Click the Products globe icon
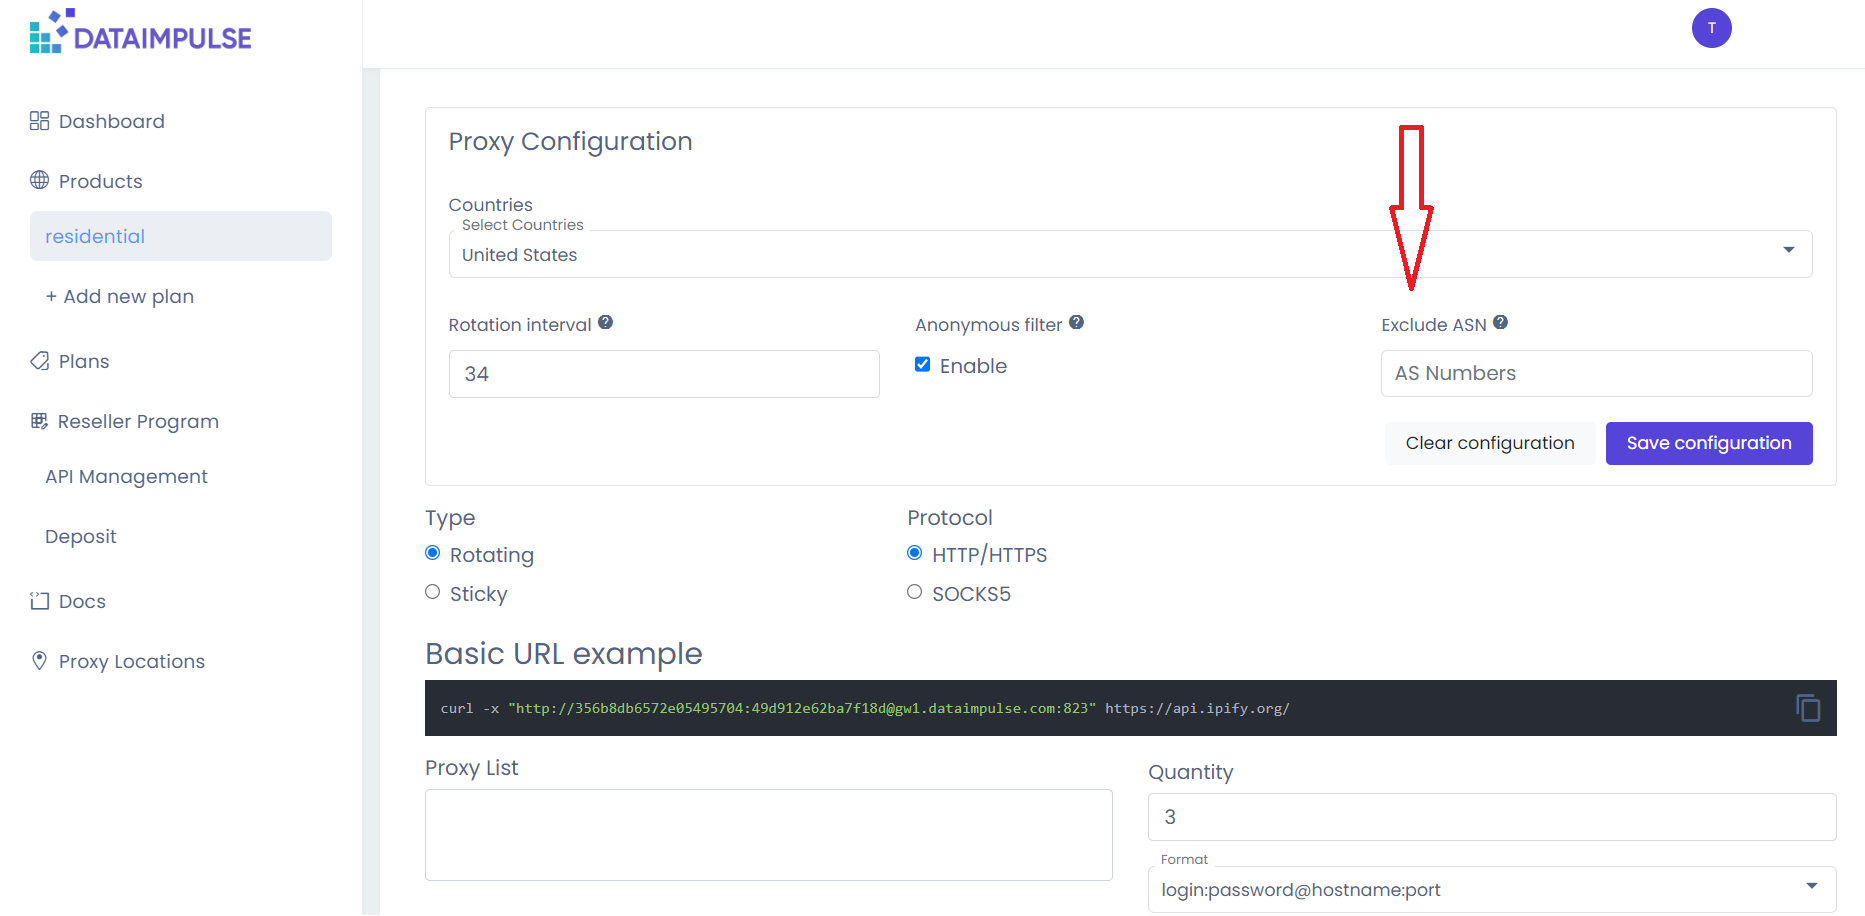Image resolution: width=1865 pixels, height=916 pixels. (x=39, y=180)
